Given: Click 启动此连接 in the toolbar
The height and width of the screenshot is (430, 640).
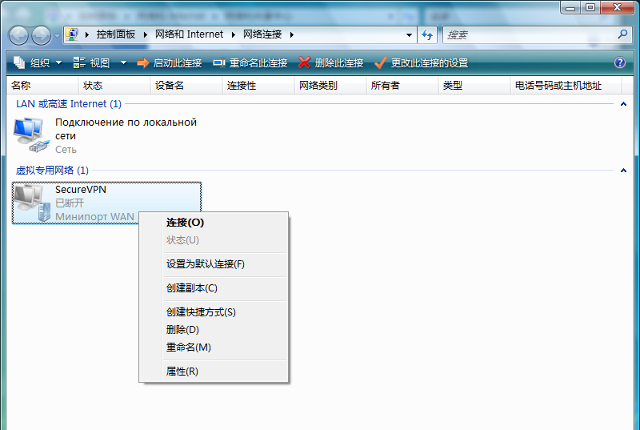Looking at the screenshot, I should 169,62.
